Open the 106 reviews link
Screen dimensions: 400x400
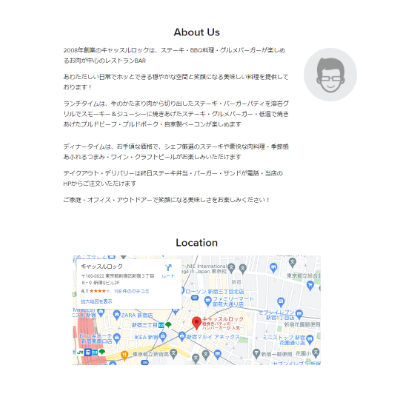[132, 291]
